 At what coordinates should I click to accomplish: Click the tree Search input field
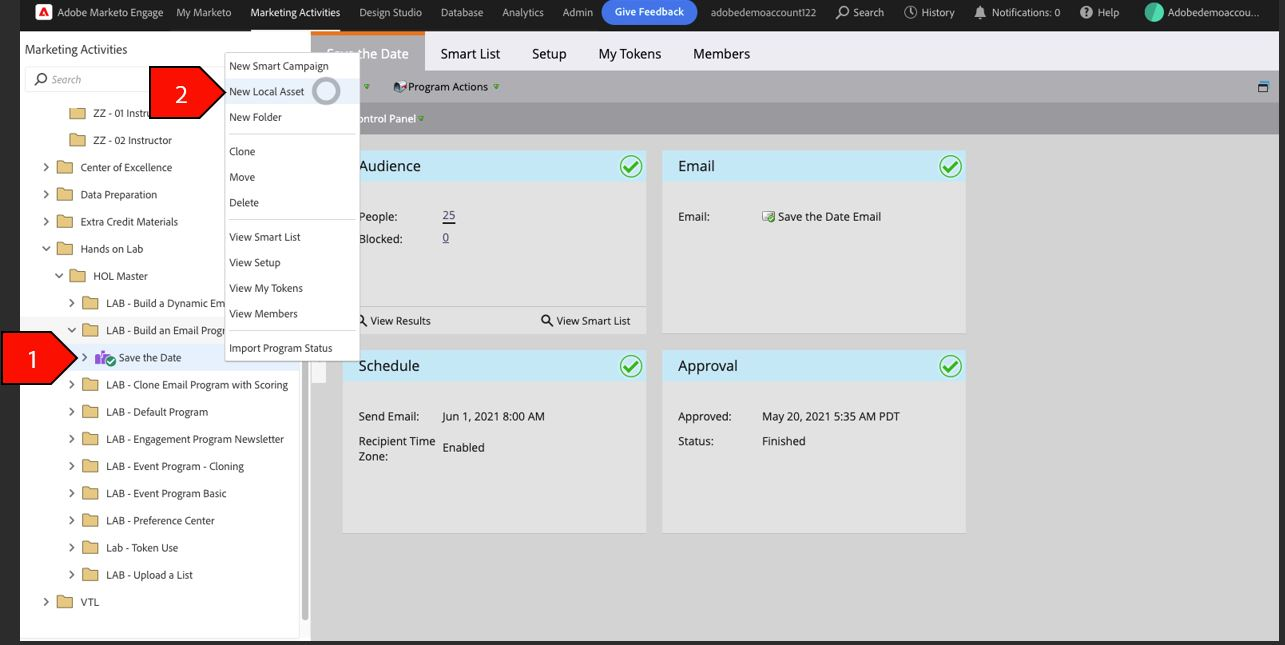pos(127,79)
